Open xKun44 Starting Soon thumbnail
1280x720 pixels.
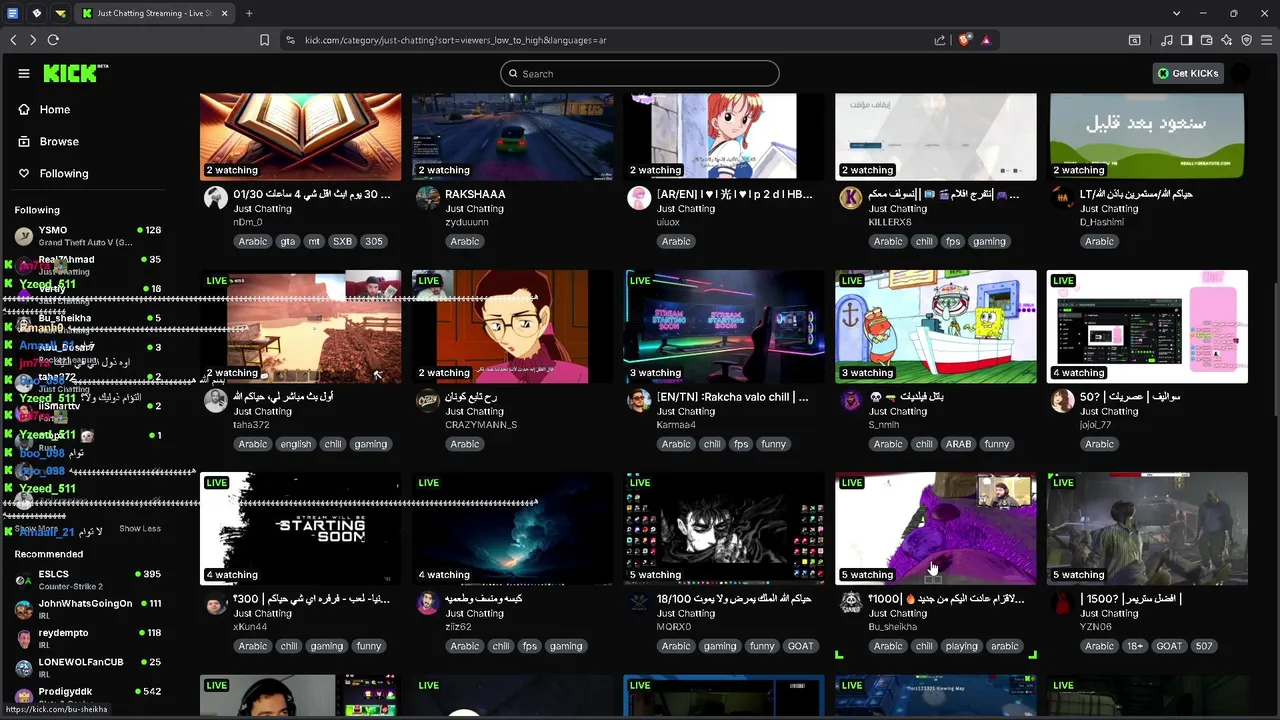pos(301,528)
